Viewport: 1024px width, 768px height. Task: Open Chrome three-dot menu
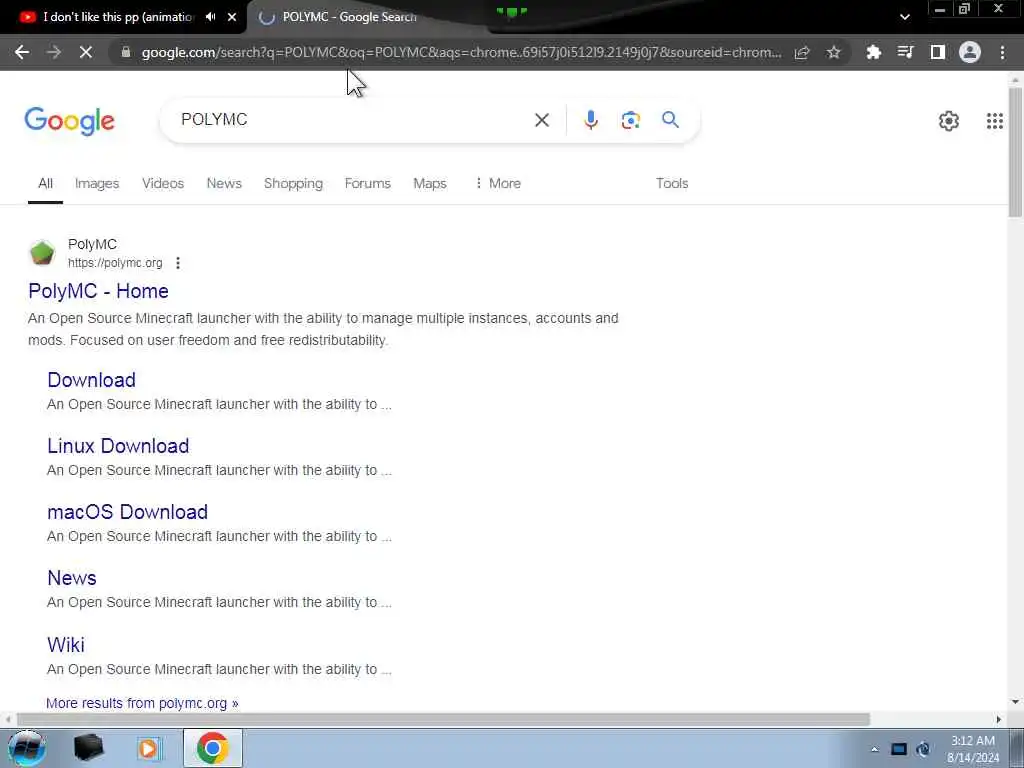(x=1002, y=52)
